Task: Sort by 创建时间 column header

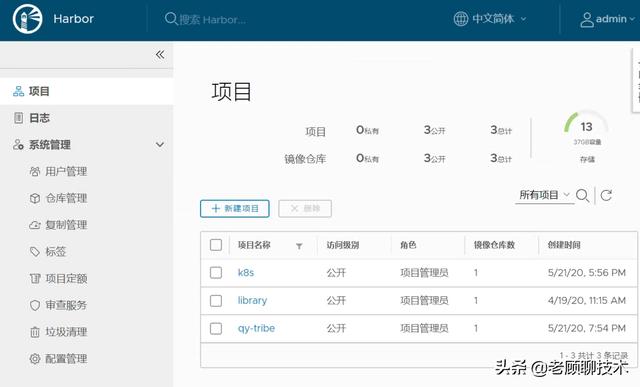Action: (564, 245)
